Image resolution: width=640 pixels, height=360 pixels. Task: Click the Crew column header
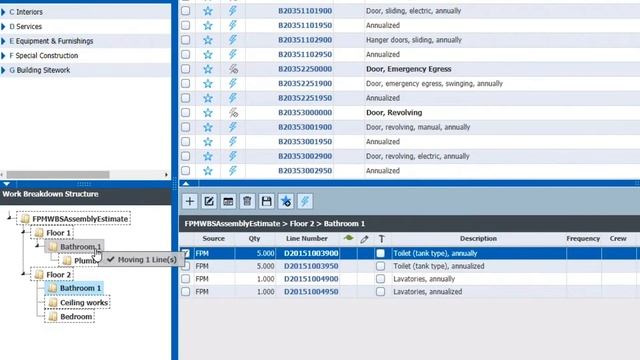coord(618,238)
